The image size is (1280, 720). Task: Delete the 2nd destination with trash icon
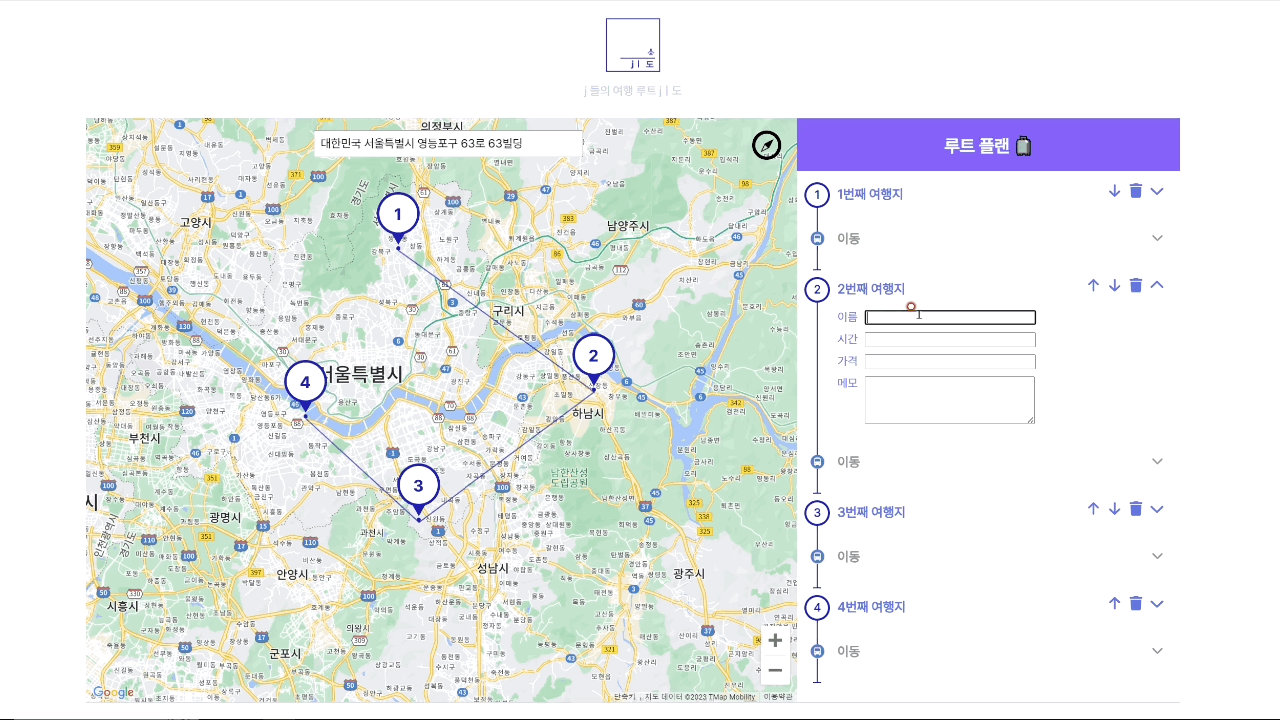click(x=1136, y=285)
